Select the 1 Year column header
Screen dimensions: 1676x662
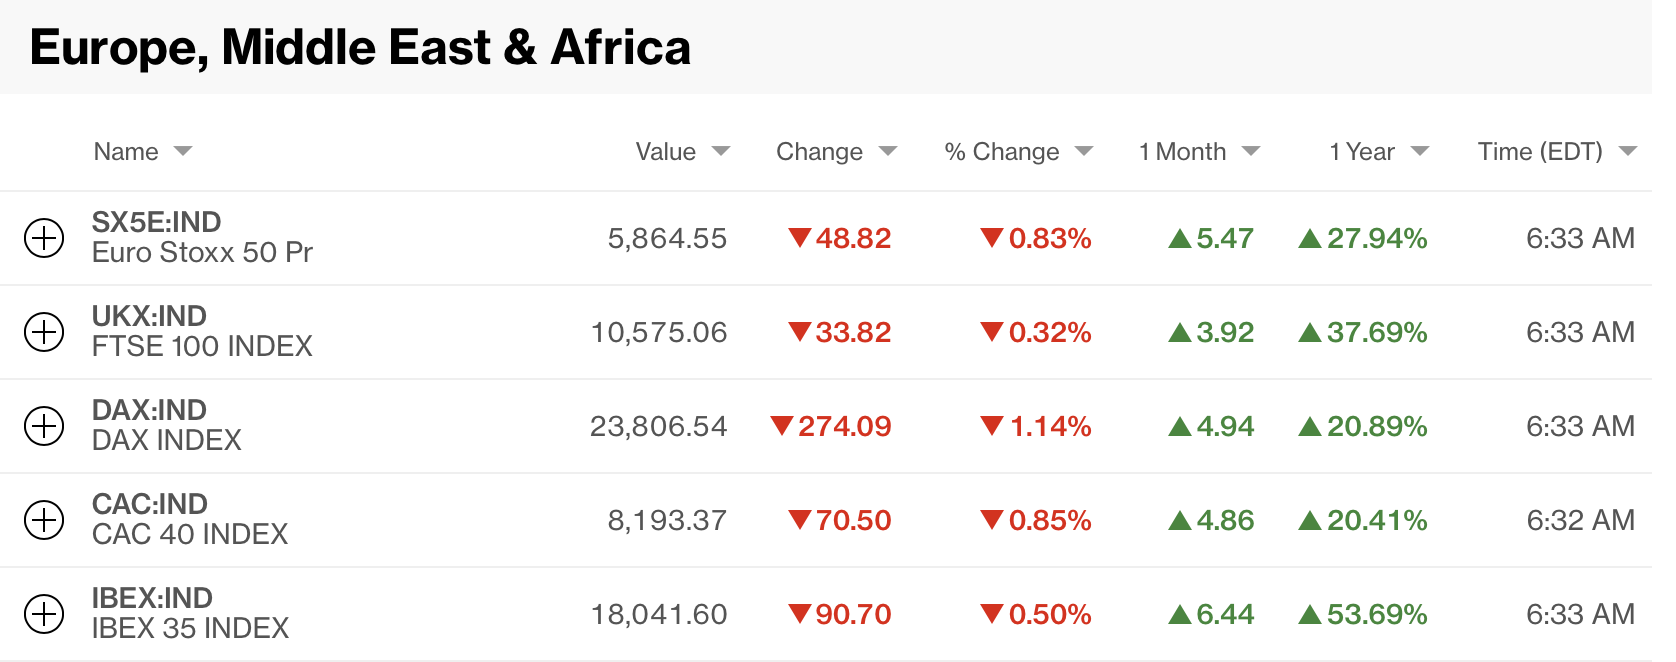coord(1361,152)
